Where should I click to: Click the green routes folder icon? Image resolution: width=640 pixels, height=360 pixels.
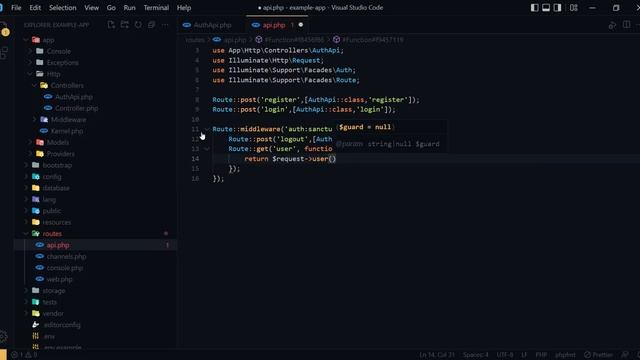pyautogui.click(x=36, y=233)
